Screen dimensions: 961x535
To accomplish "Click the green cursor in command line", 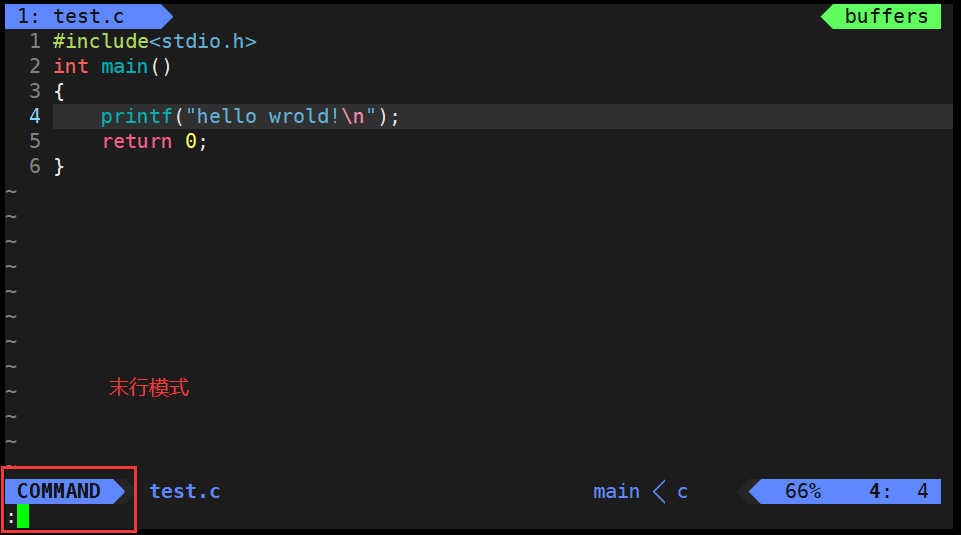I will 23,516.
